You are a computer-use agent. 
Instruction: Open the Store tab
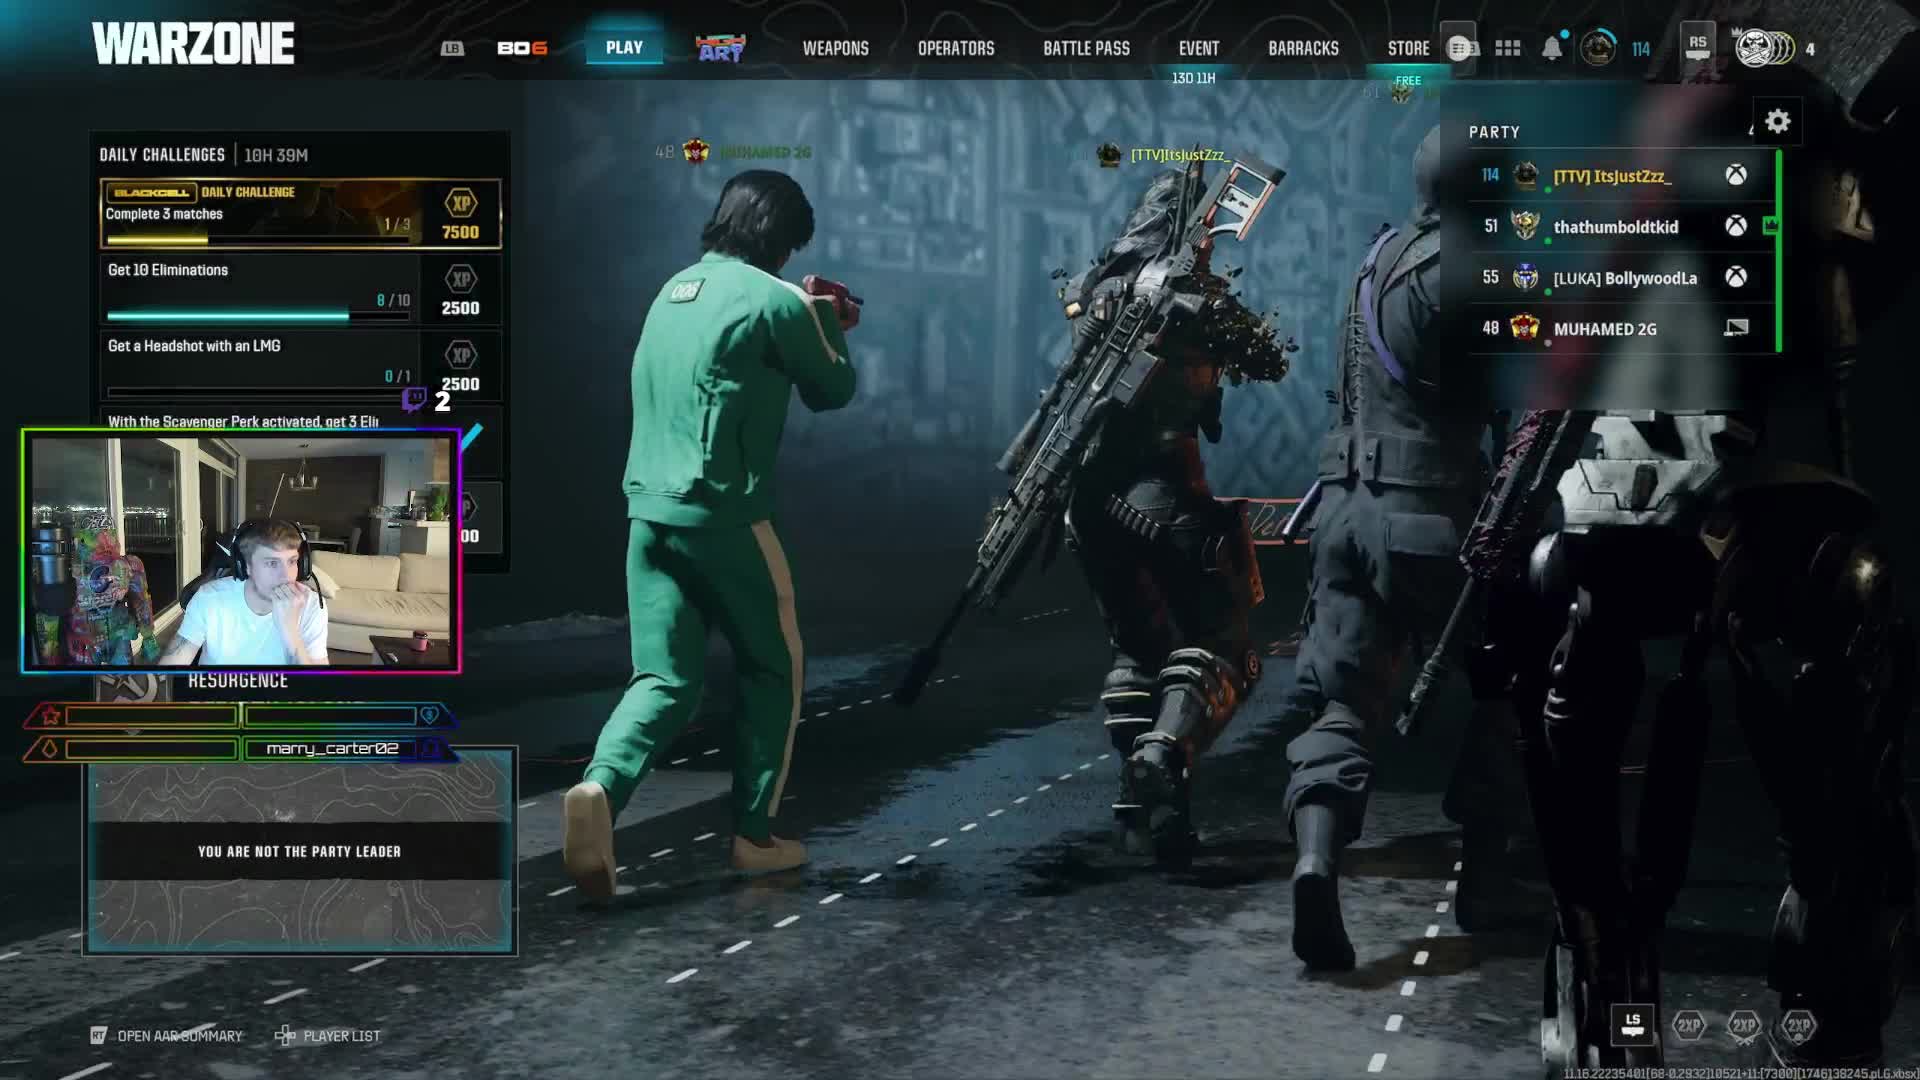(x=1408, y=48)
